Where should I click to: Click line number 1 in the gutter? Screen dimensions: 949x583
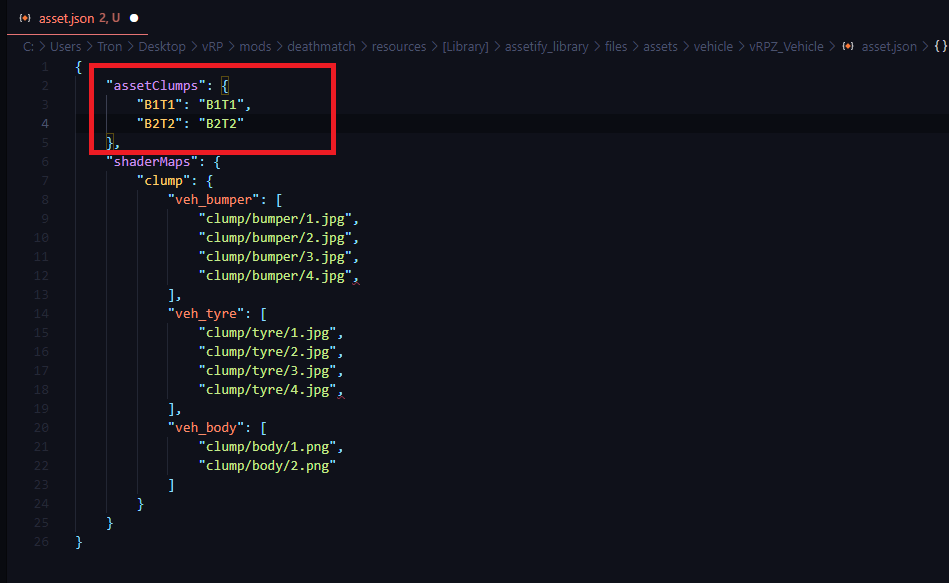coord(45,67)
